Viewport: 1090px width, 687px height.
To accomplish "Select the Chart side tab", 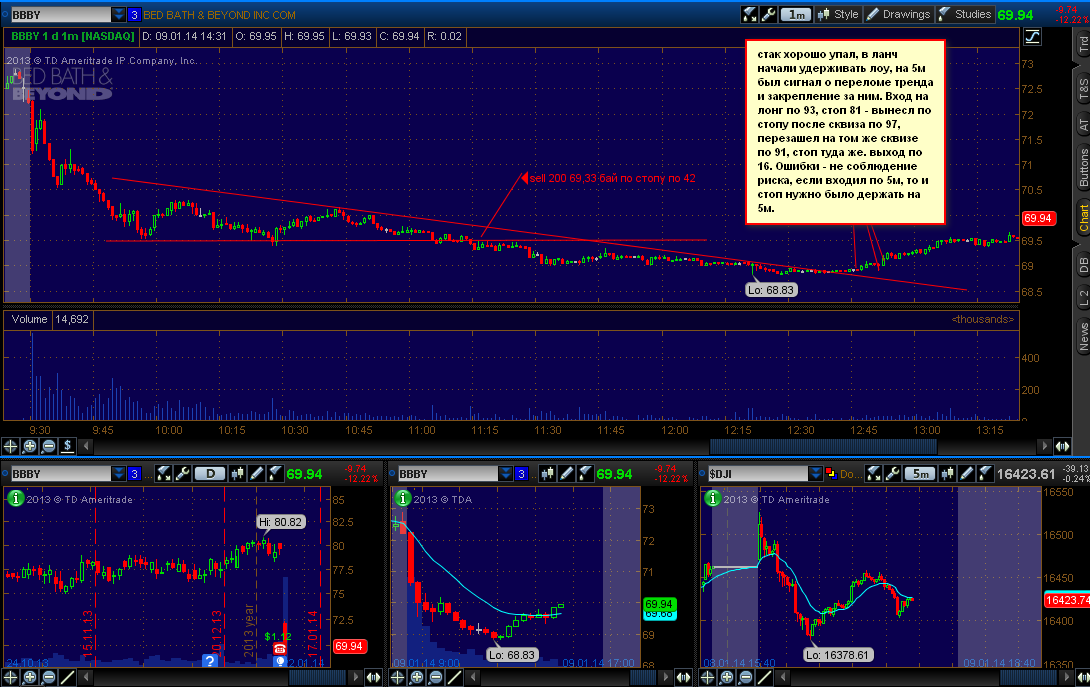I will click(1082, 218).
